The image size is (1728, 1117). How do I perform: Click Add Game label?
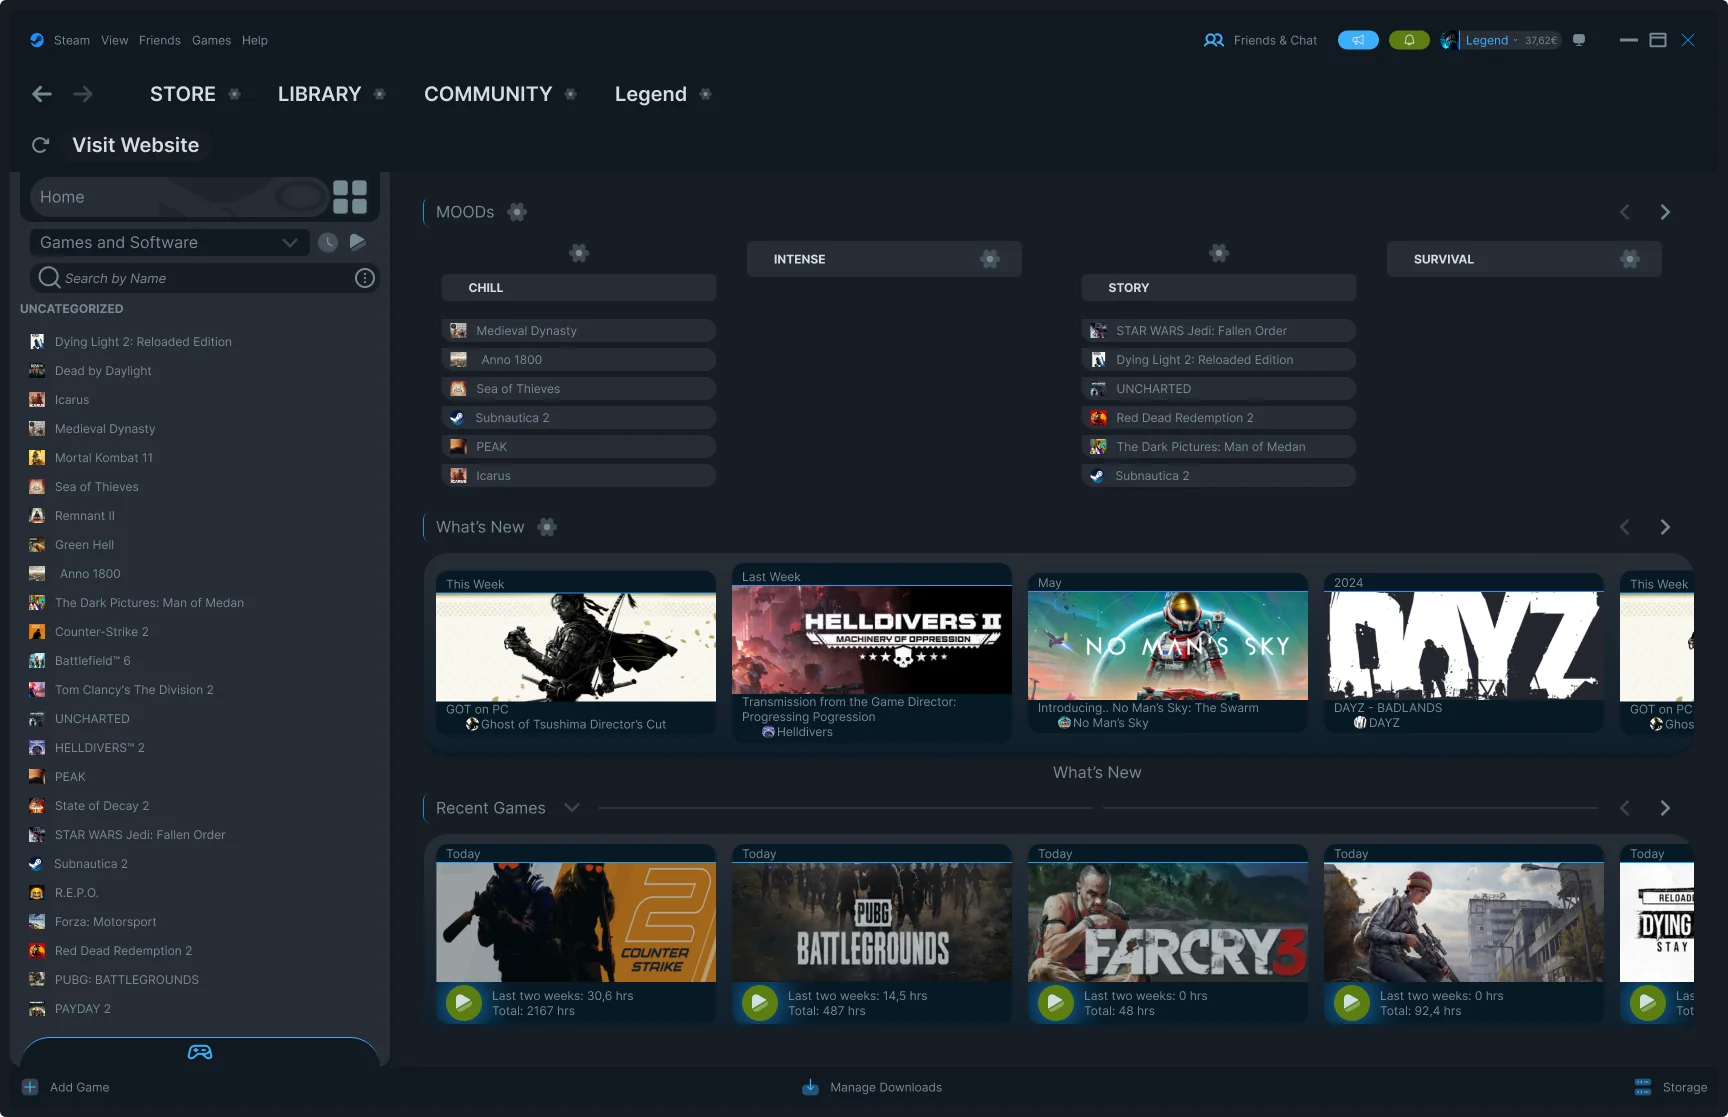(x=80, y=1087)
